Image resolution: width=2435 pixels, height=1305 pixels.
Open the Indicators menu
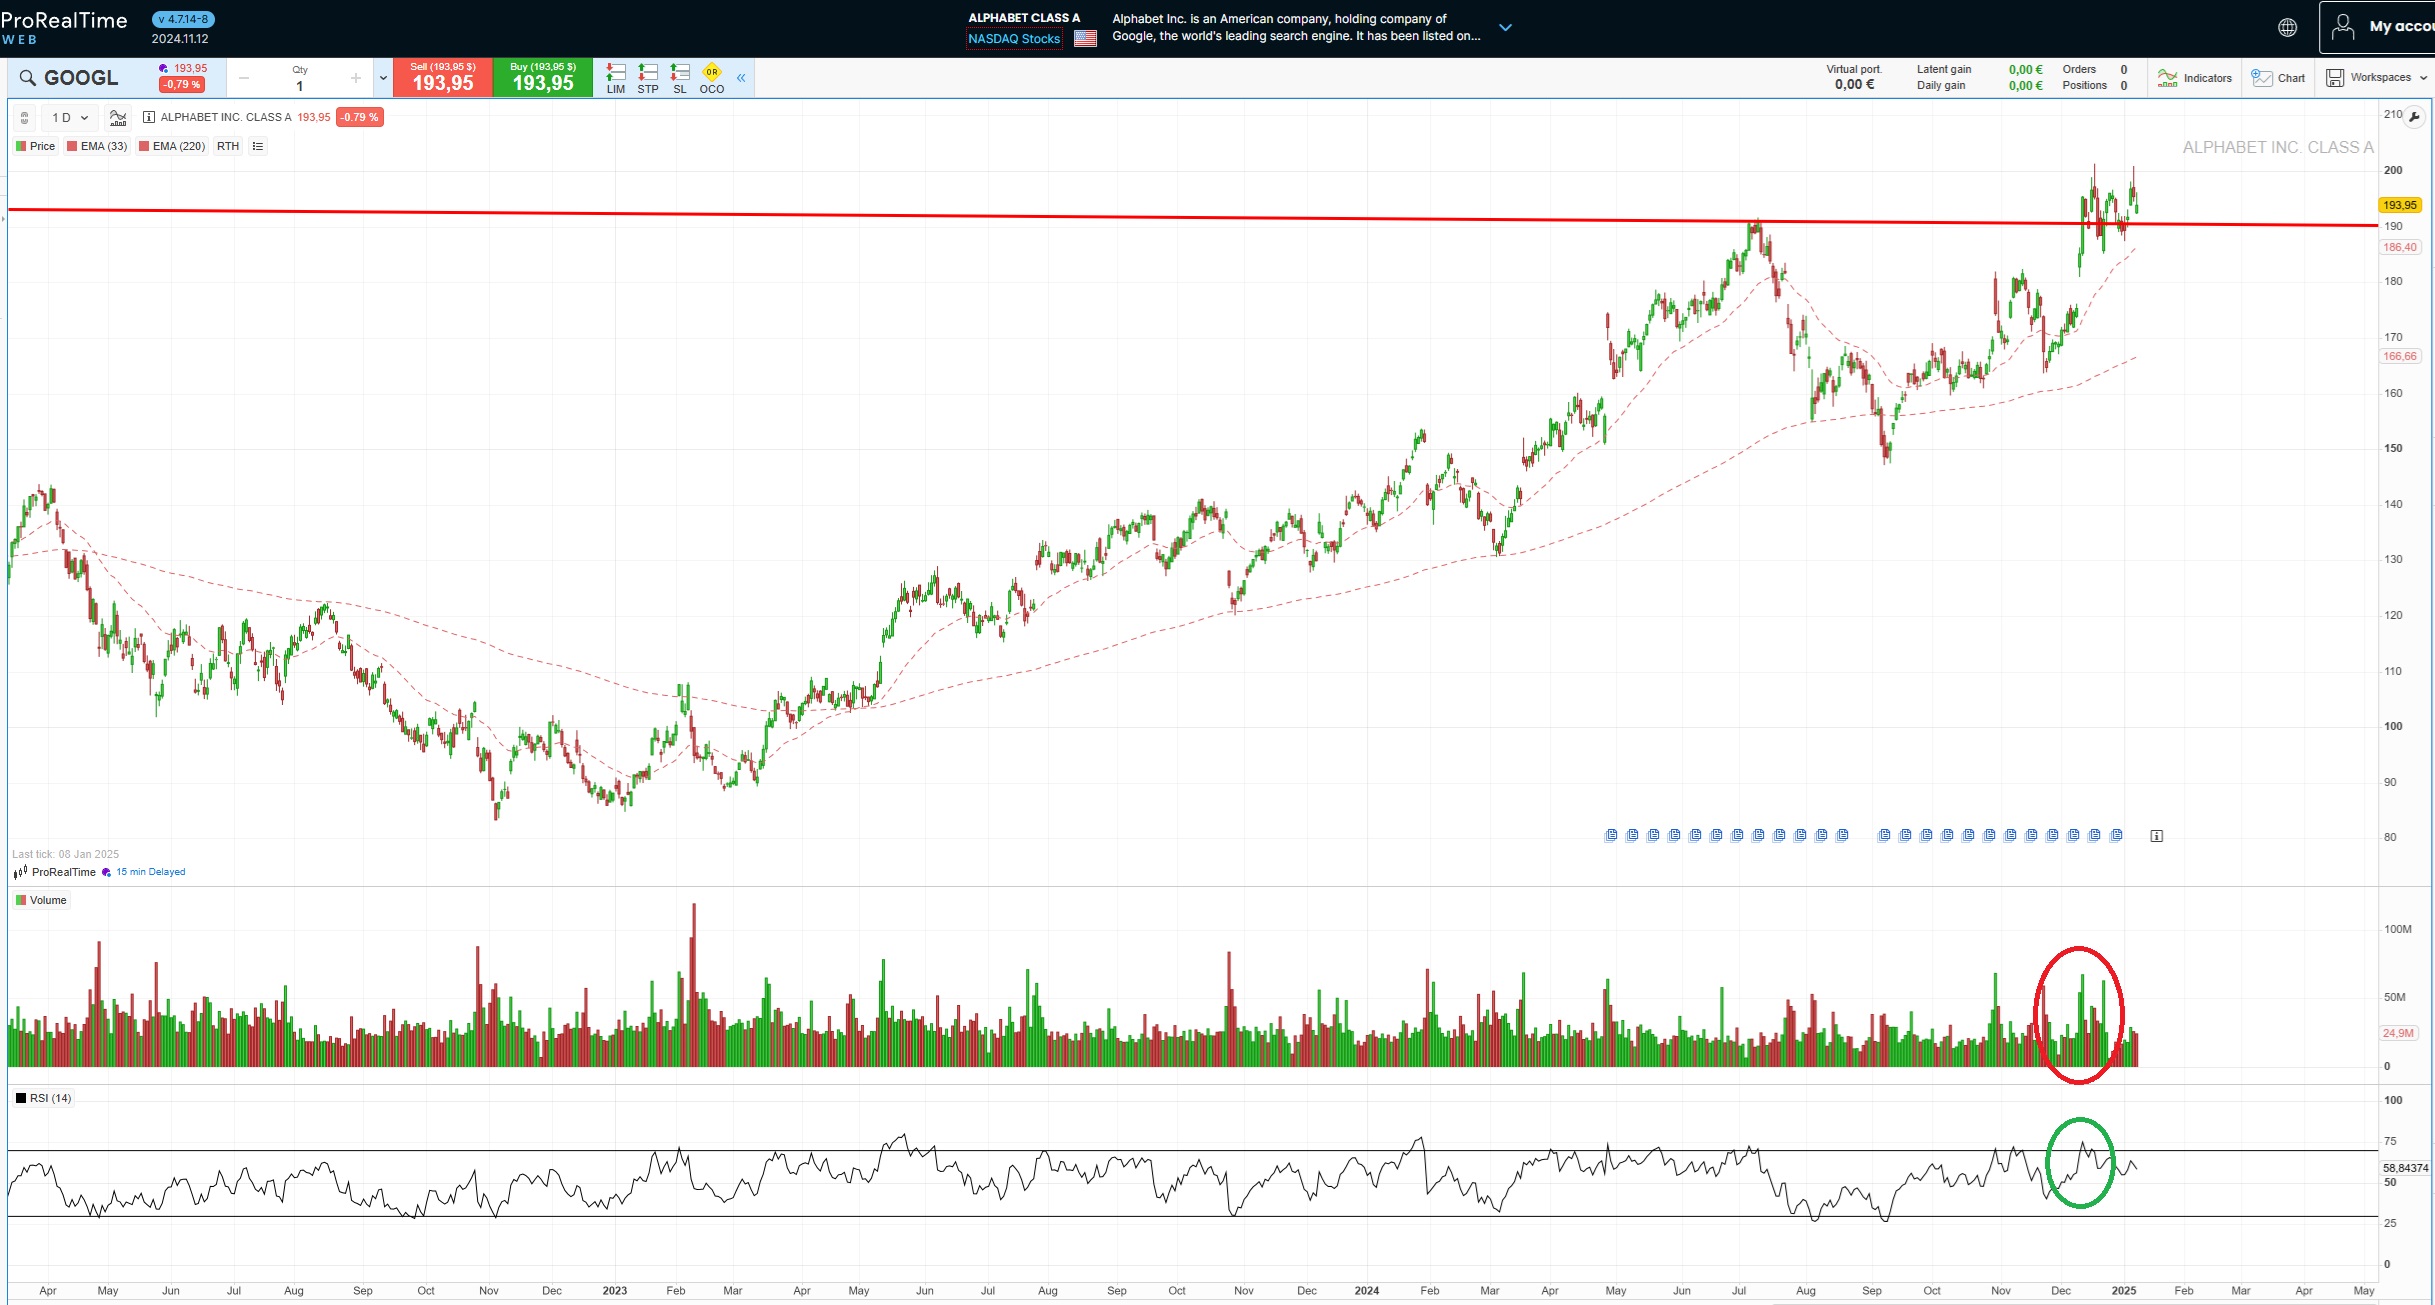(x=2195, y=78)
